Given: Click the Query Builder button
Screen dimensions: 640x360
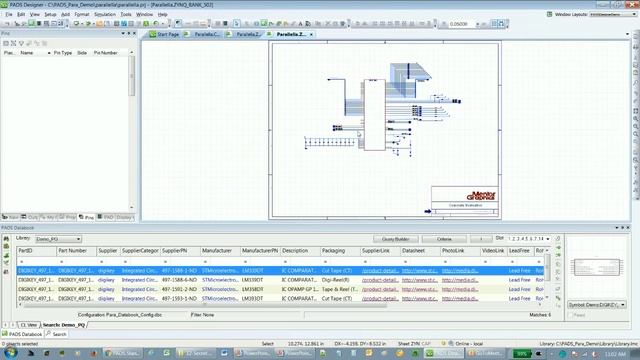Looking at the screenshot, I should (x=396, y=239).
